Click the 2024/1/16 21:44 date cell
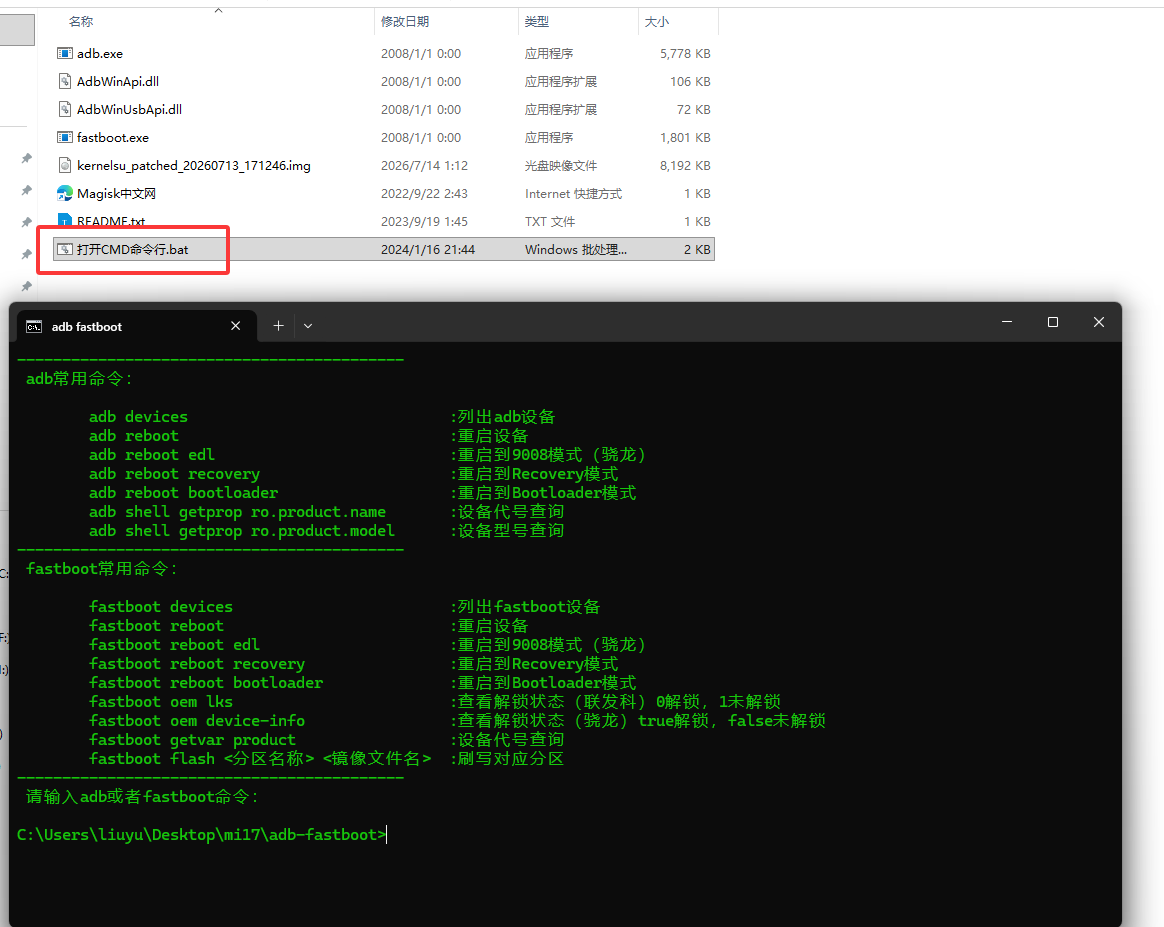 coord(428,249)
